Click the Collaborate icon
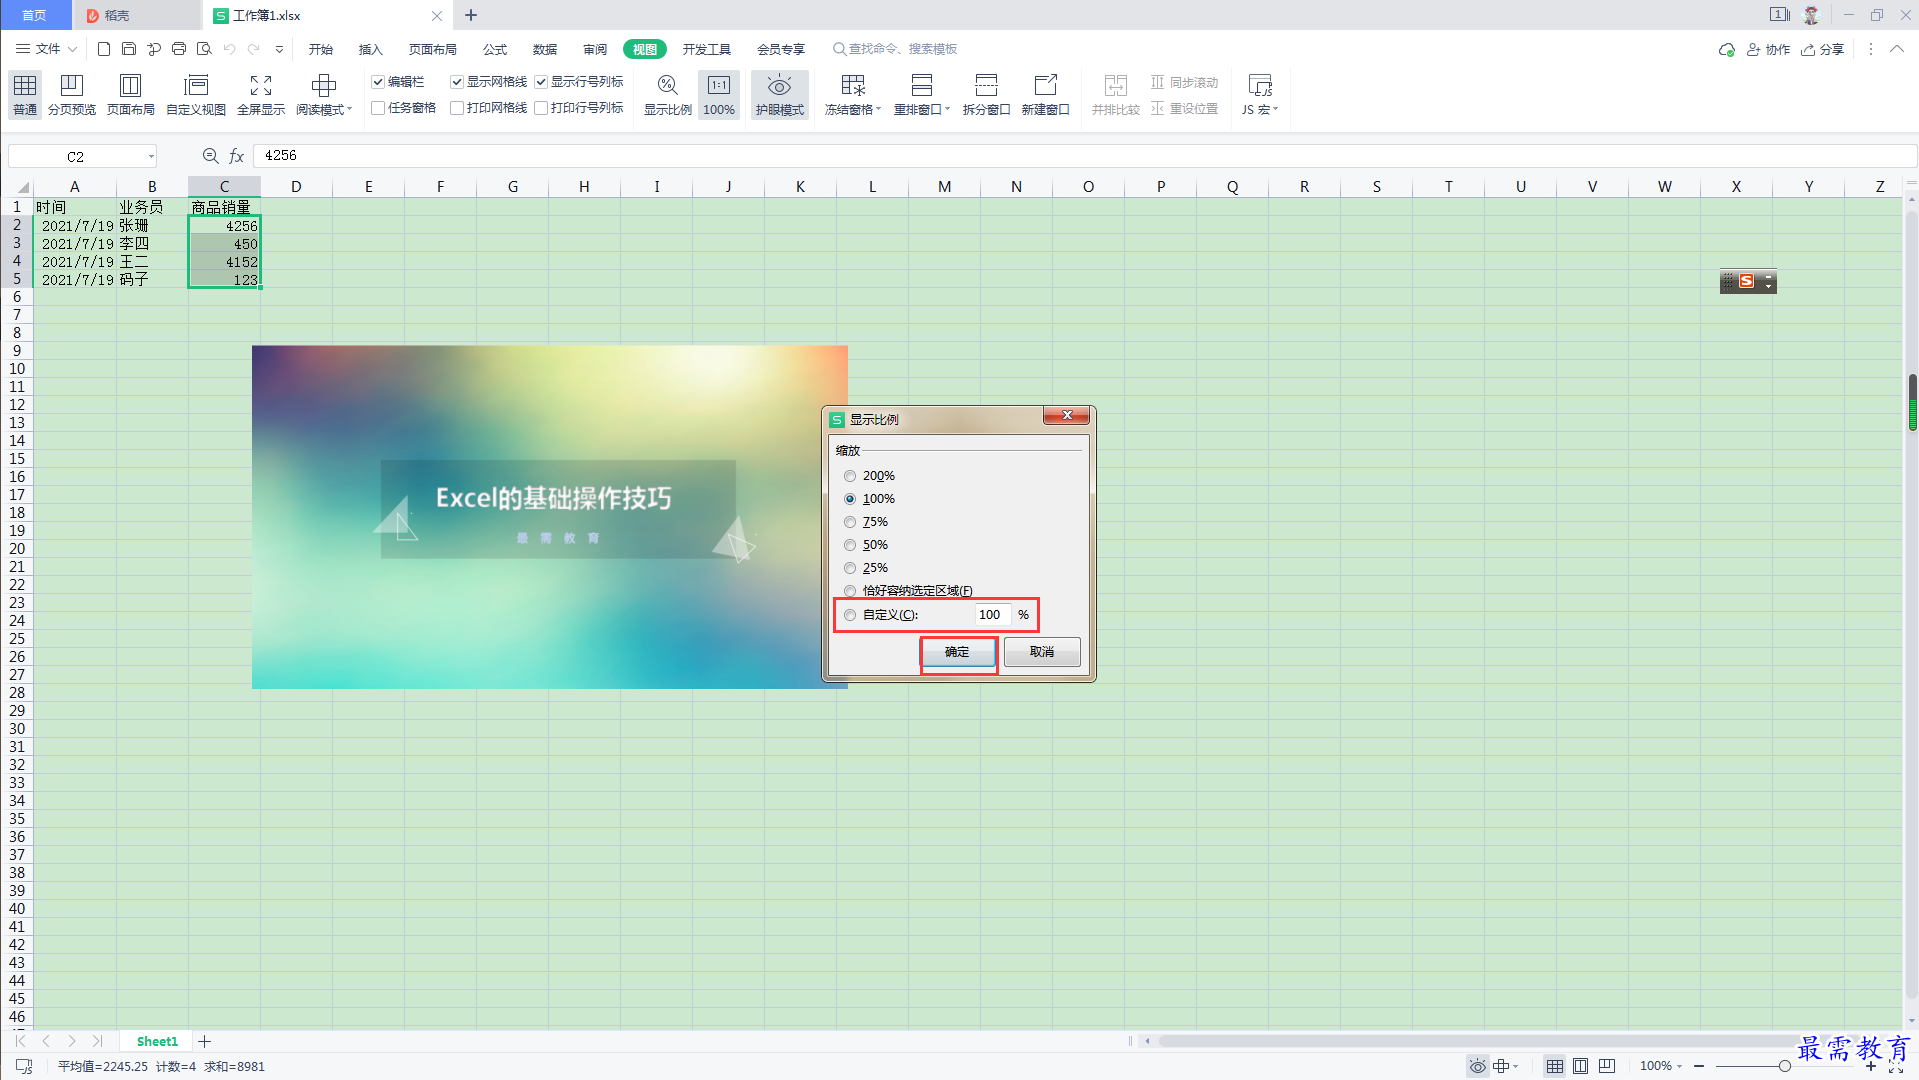The width and height of the screenshot is (1919, 1080). [x=1768, y=49]
